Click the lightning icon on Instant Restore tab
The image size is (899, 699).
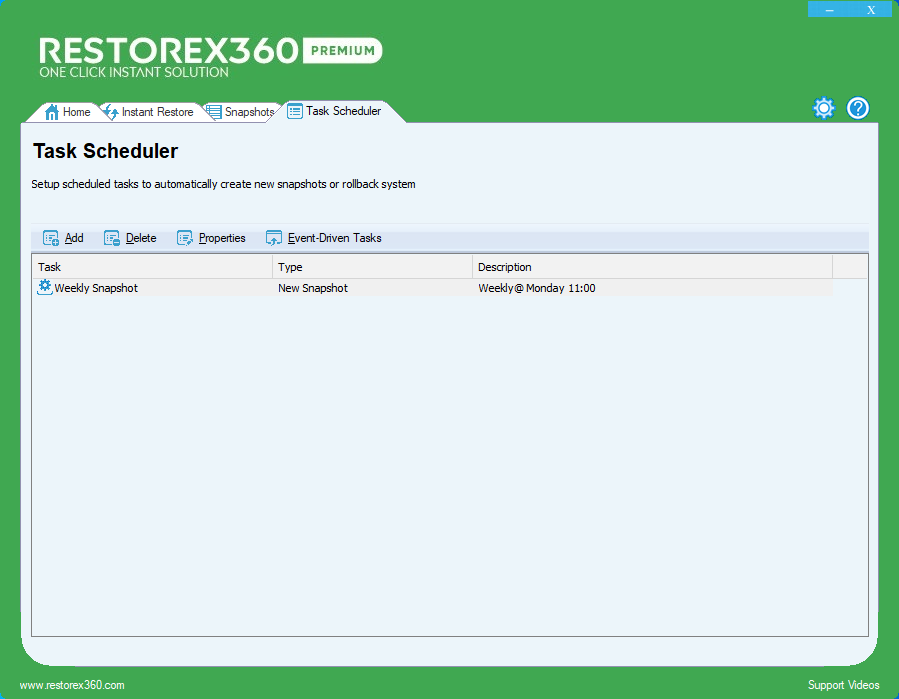tap(113, 112)
